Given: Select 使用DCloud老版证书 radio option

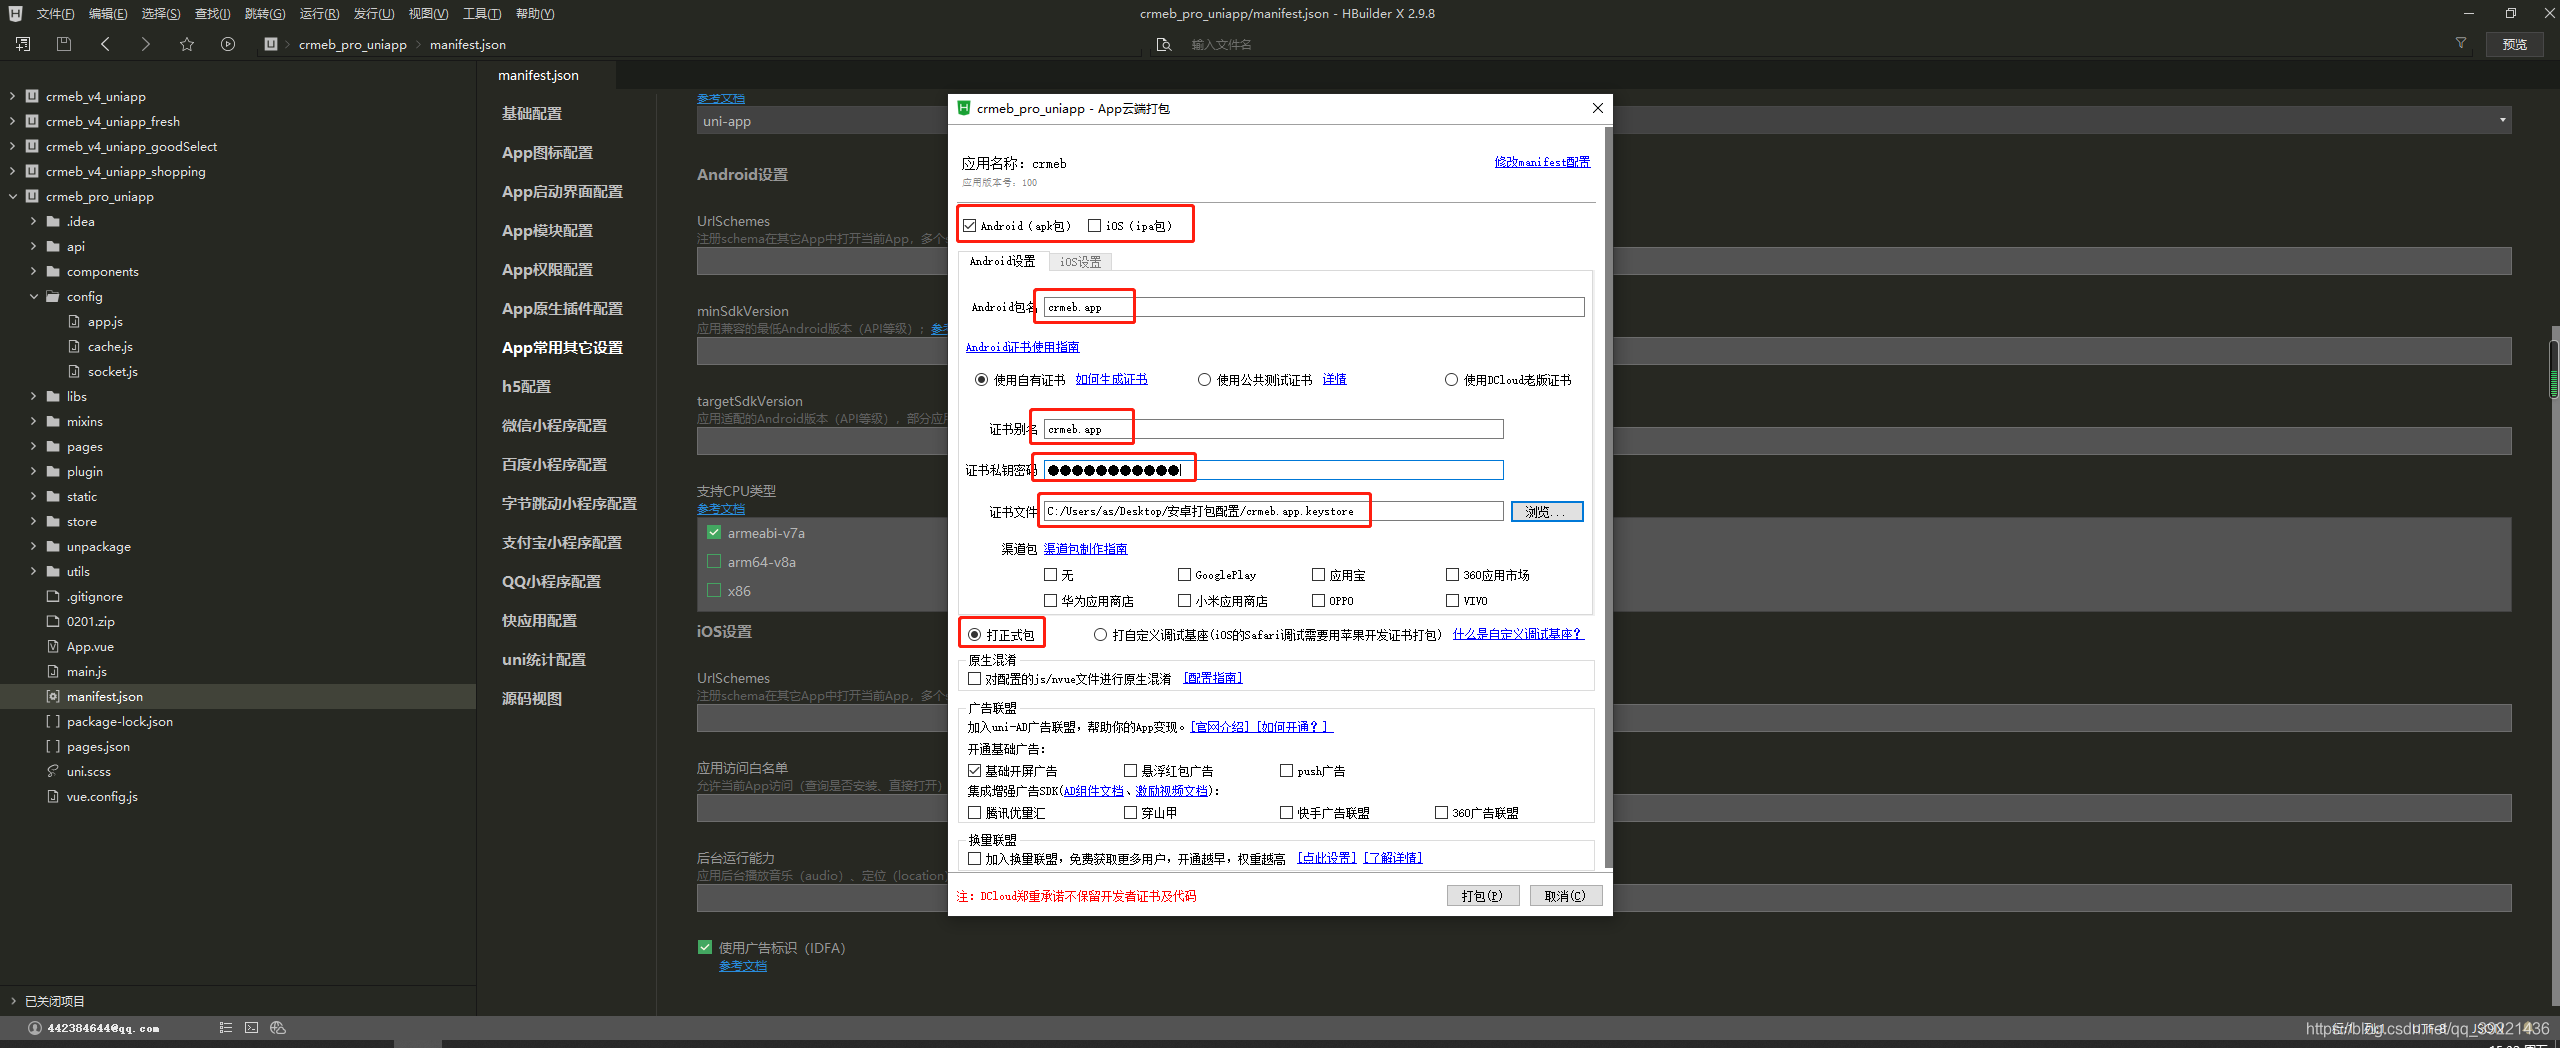Looking at the screenshot, I should point(1451,380).
